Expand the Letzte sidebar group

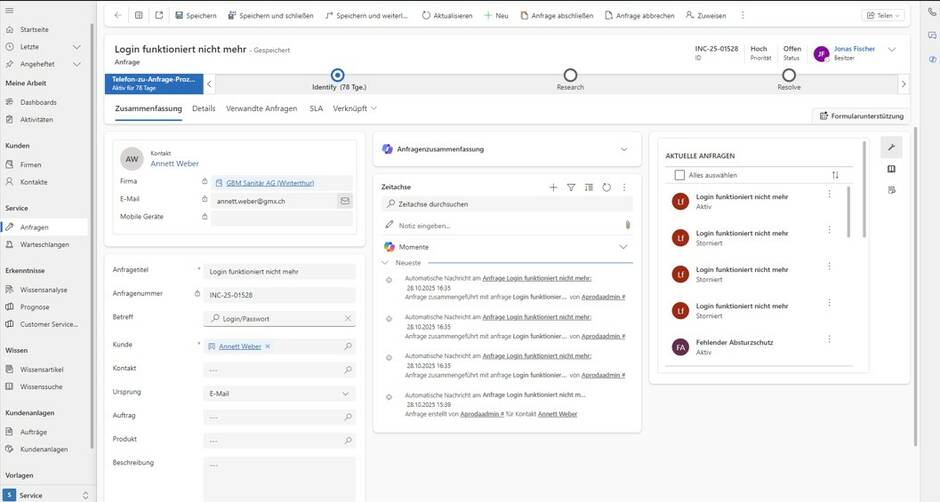click(x=77, y=47)
